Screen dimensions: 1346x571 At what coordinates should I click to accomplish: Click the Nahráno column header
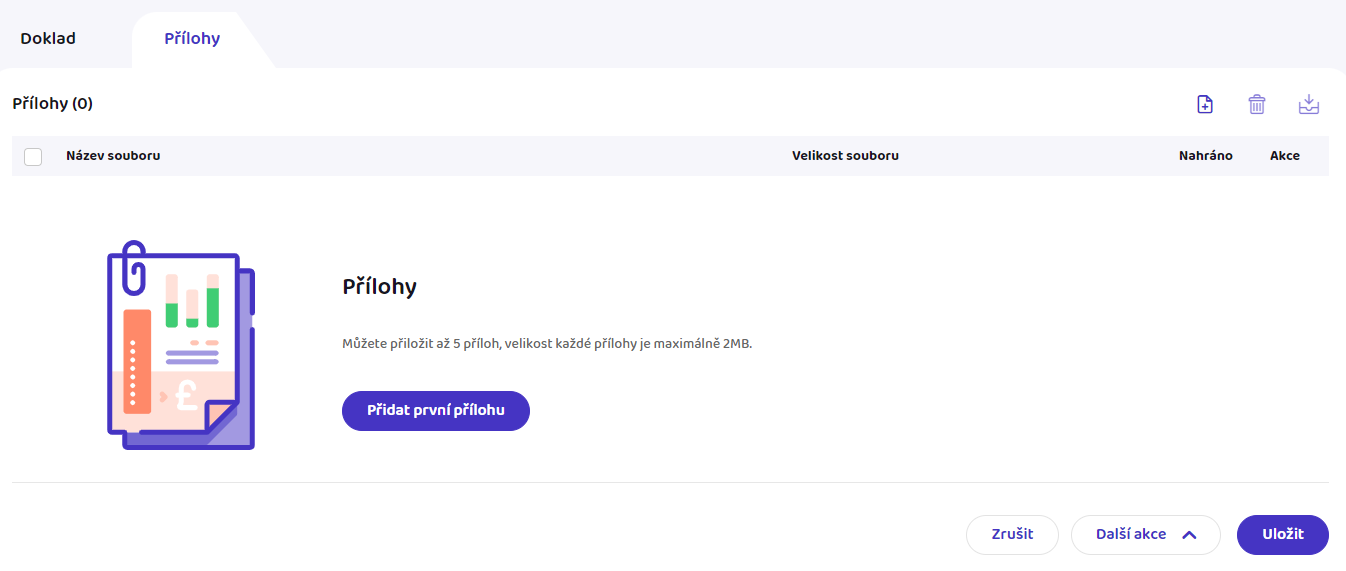pyautogui.click(x=1206, y=156)
